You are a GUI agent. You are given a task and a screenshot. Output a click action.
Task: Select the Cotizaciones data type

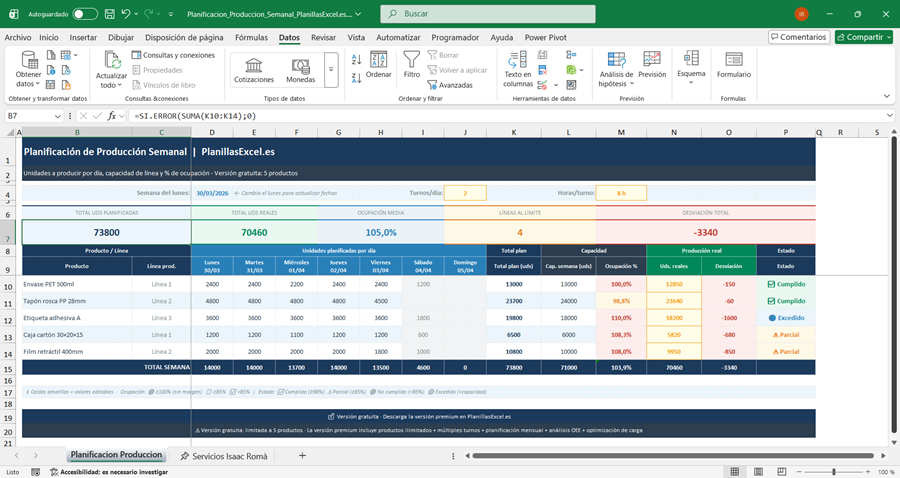(x=254, y=68)
